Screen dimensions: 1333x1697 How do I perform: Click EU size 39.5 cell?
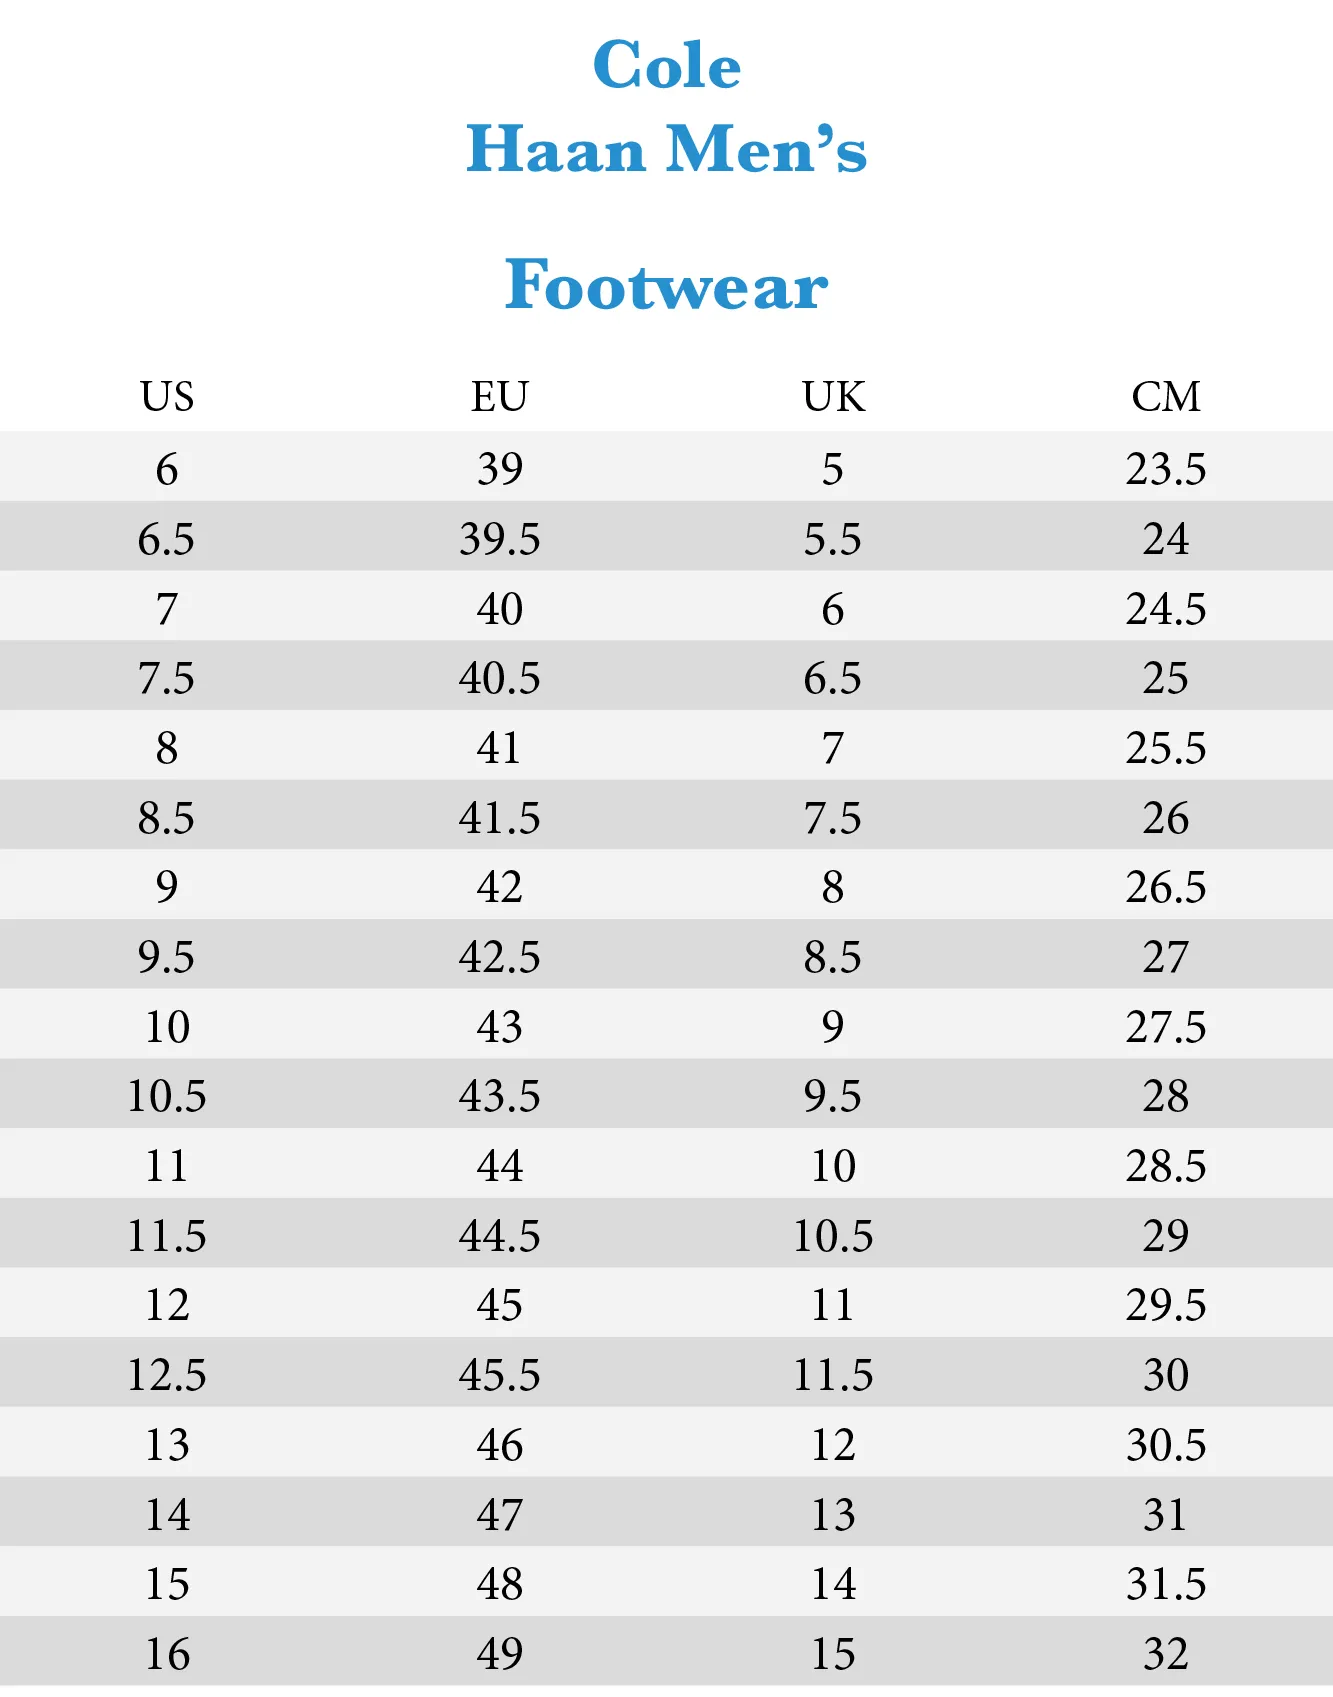point(500,539)
